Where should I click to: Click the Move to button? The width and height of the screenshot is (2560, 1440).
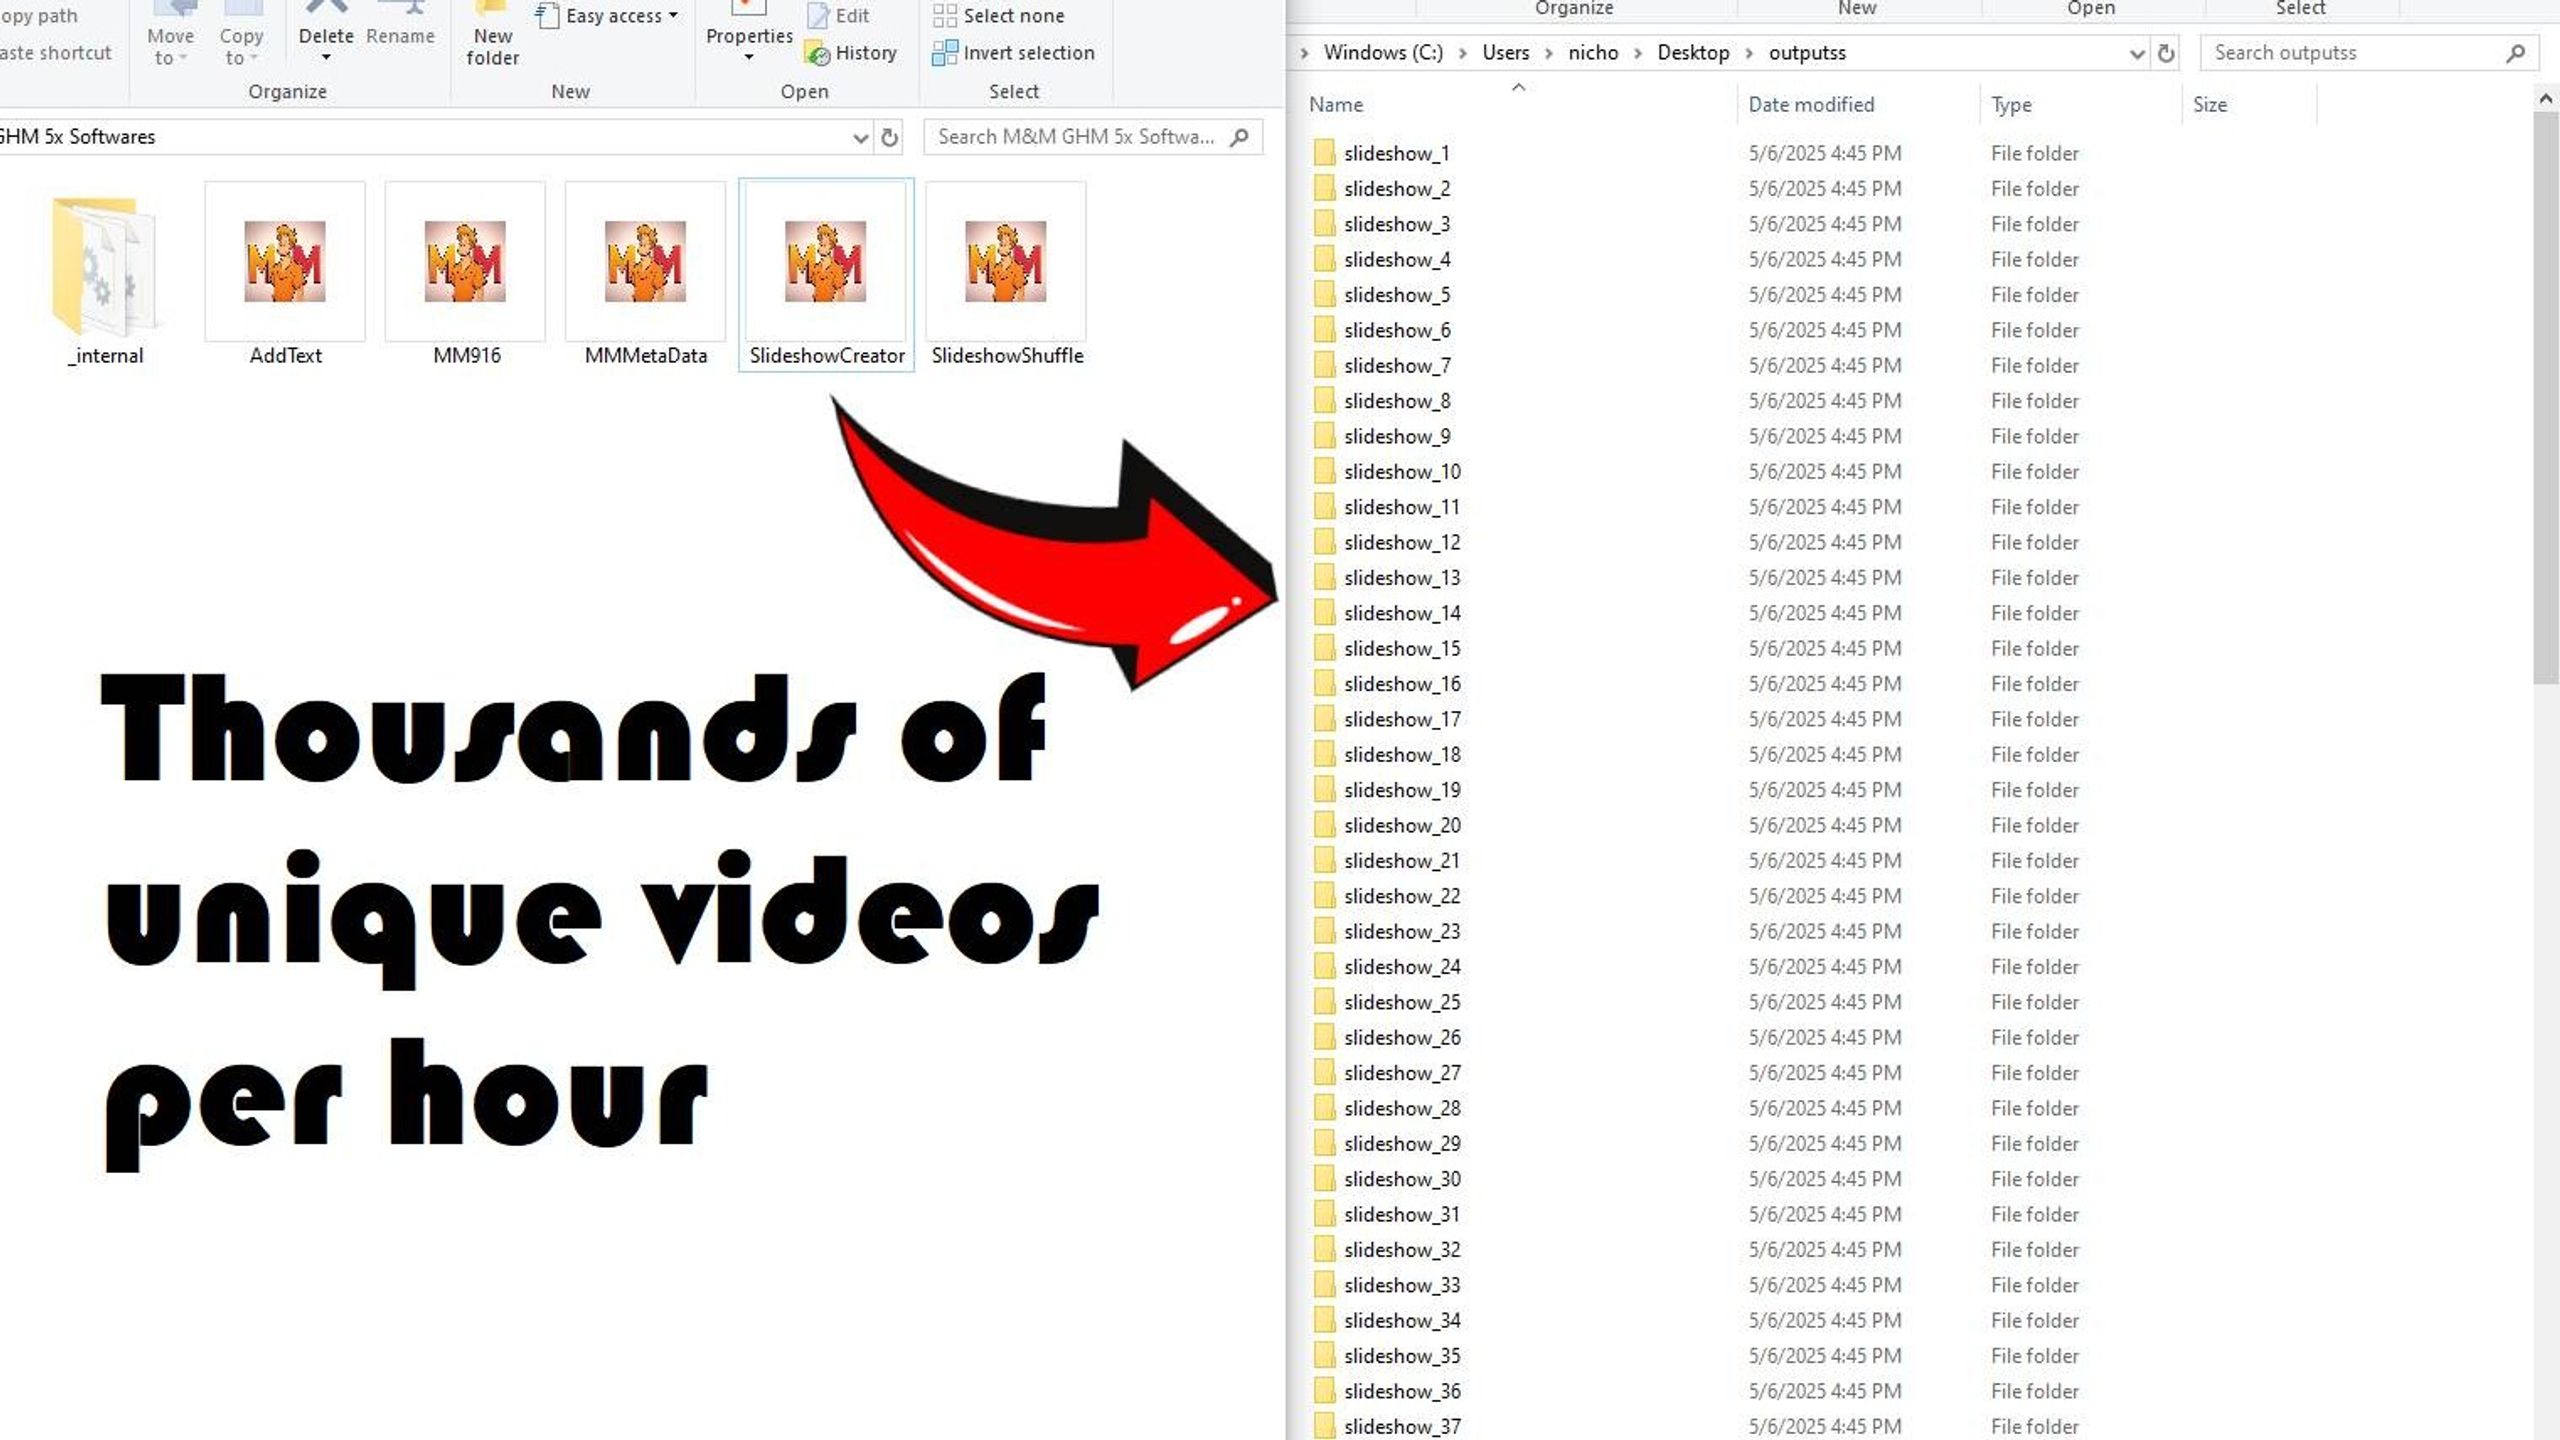point(170,36)
